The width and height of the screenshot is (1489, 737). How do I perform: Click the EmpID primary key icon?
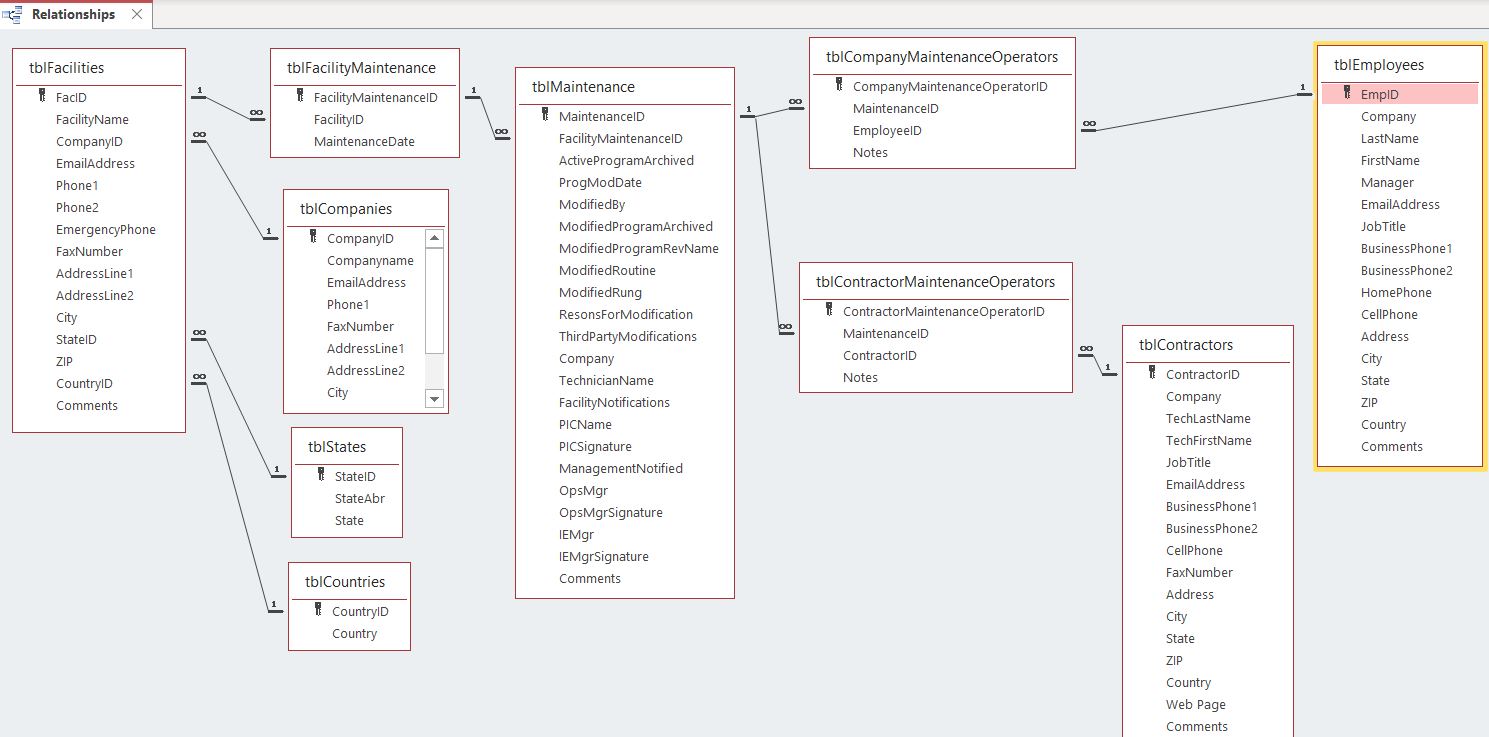coord(1347,93)
